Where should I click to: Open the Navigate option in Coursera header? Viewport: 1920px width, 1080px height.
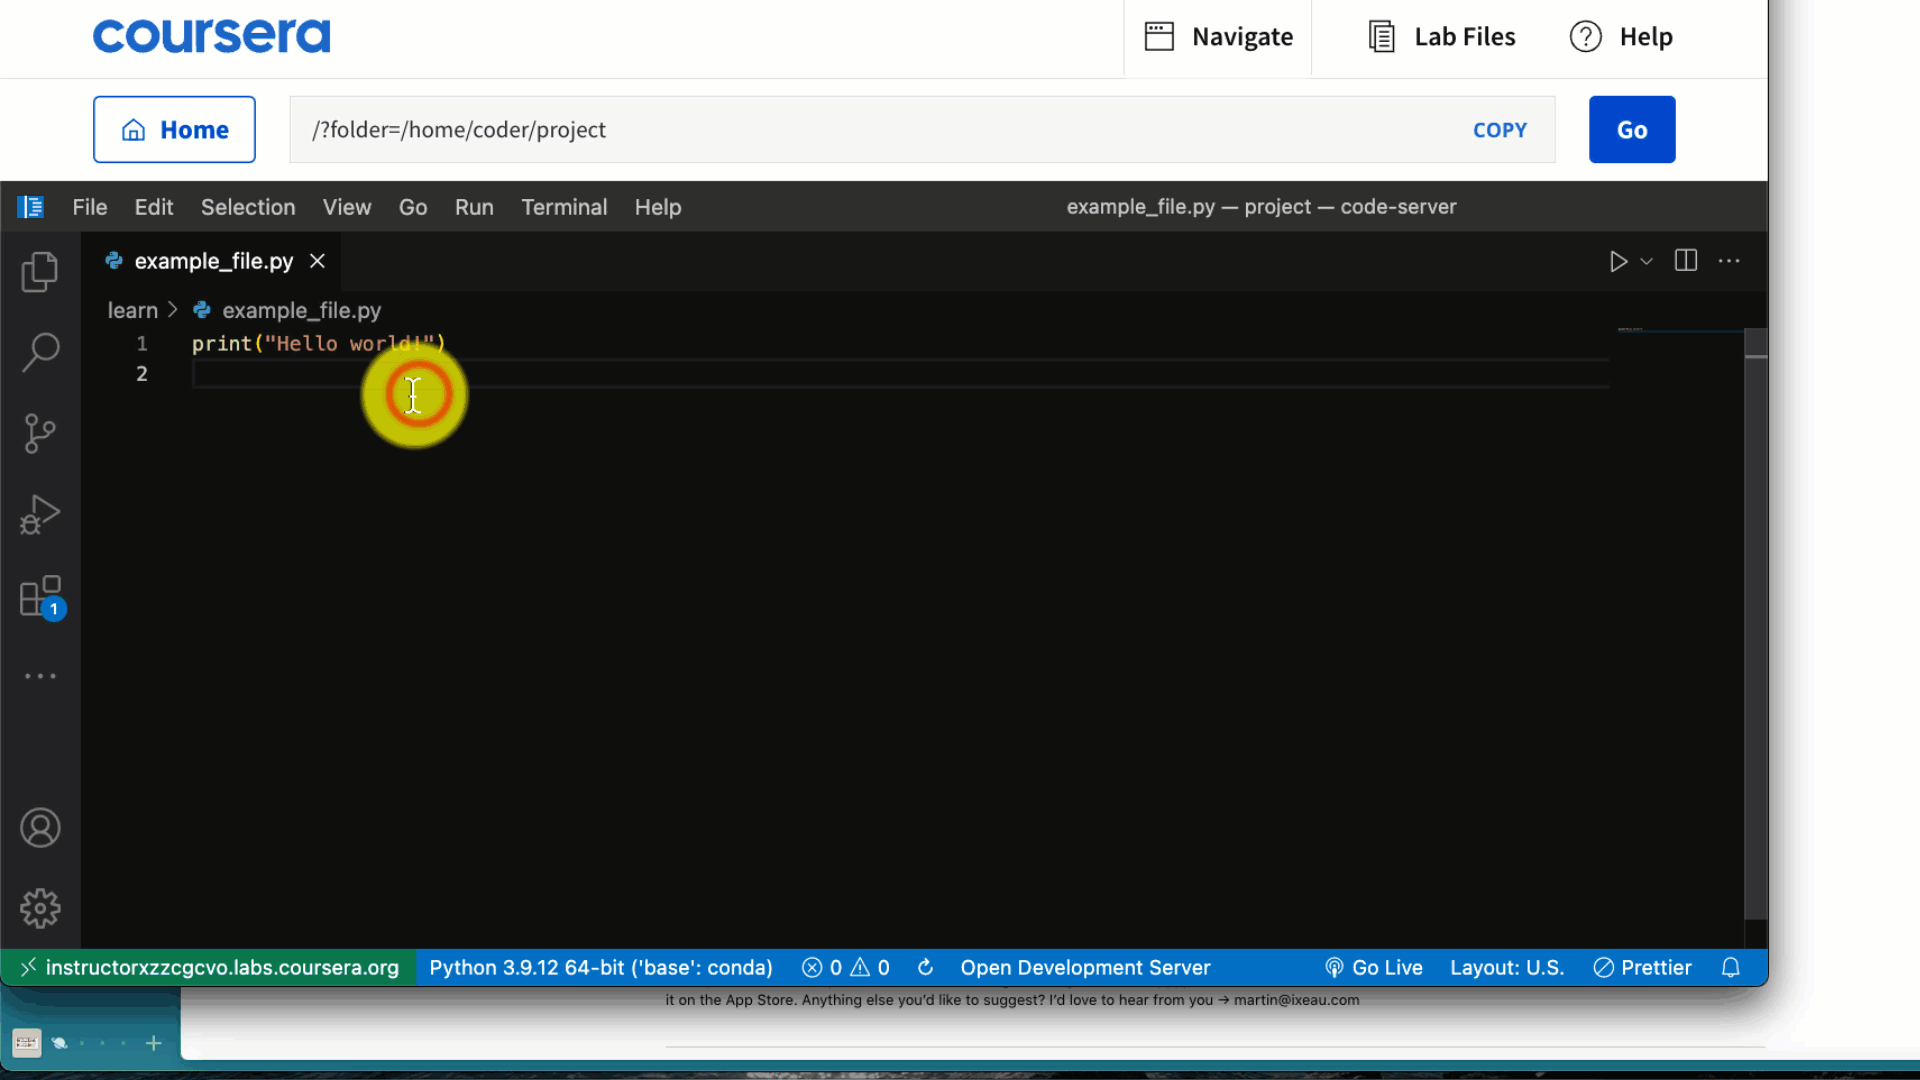pyautogui.click(x=1218, y=37)
